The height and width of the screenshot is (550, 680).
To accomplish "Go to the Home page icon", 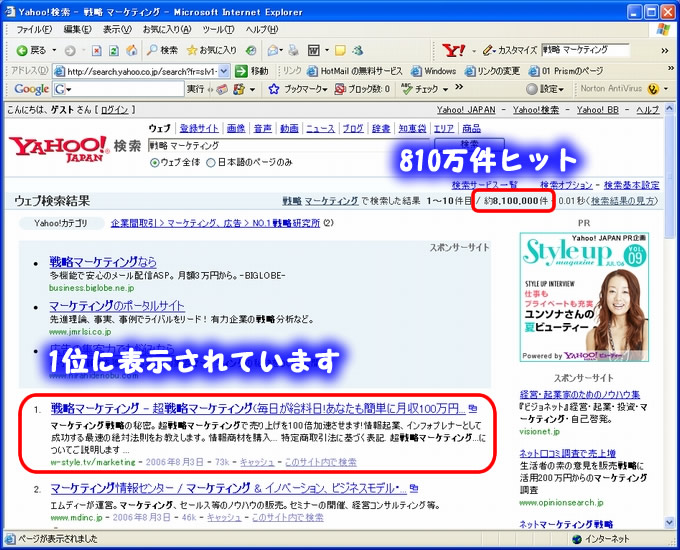I will (131, 50).
